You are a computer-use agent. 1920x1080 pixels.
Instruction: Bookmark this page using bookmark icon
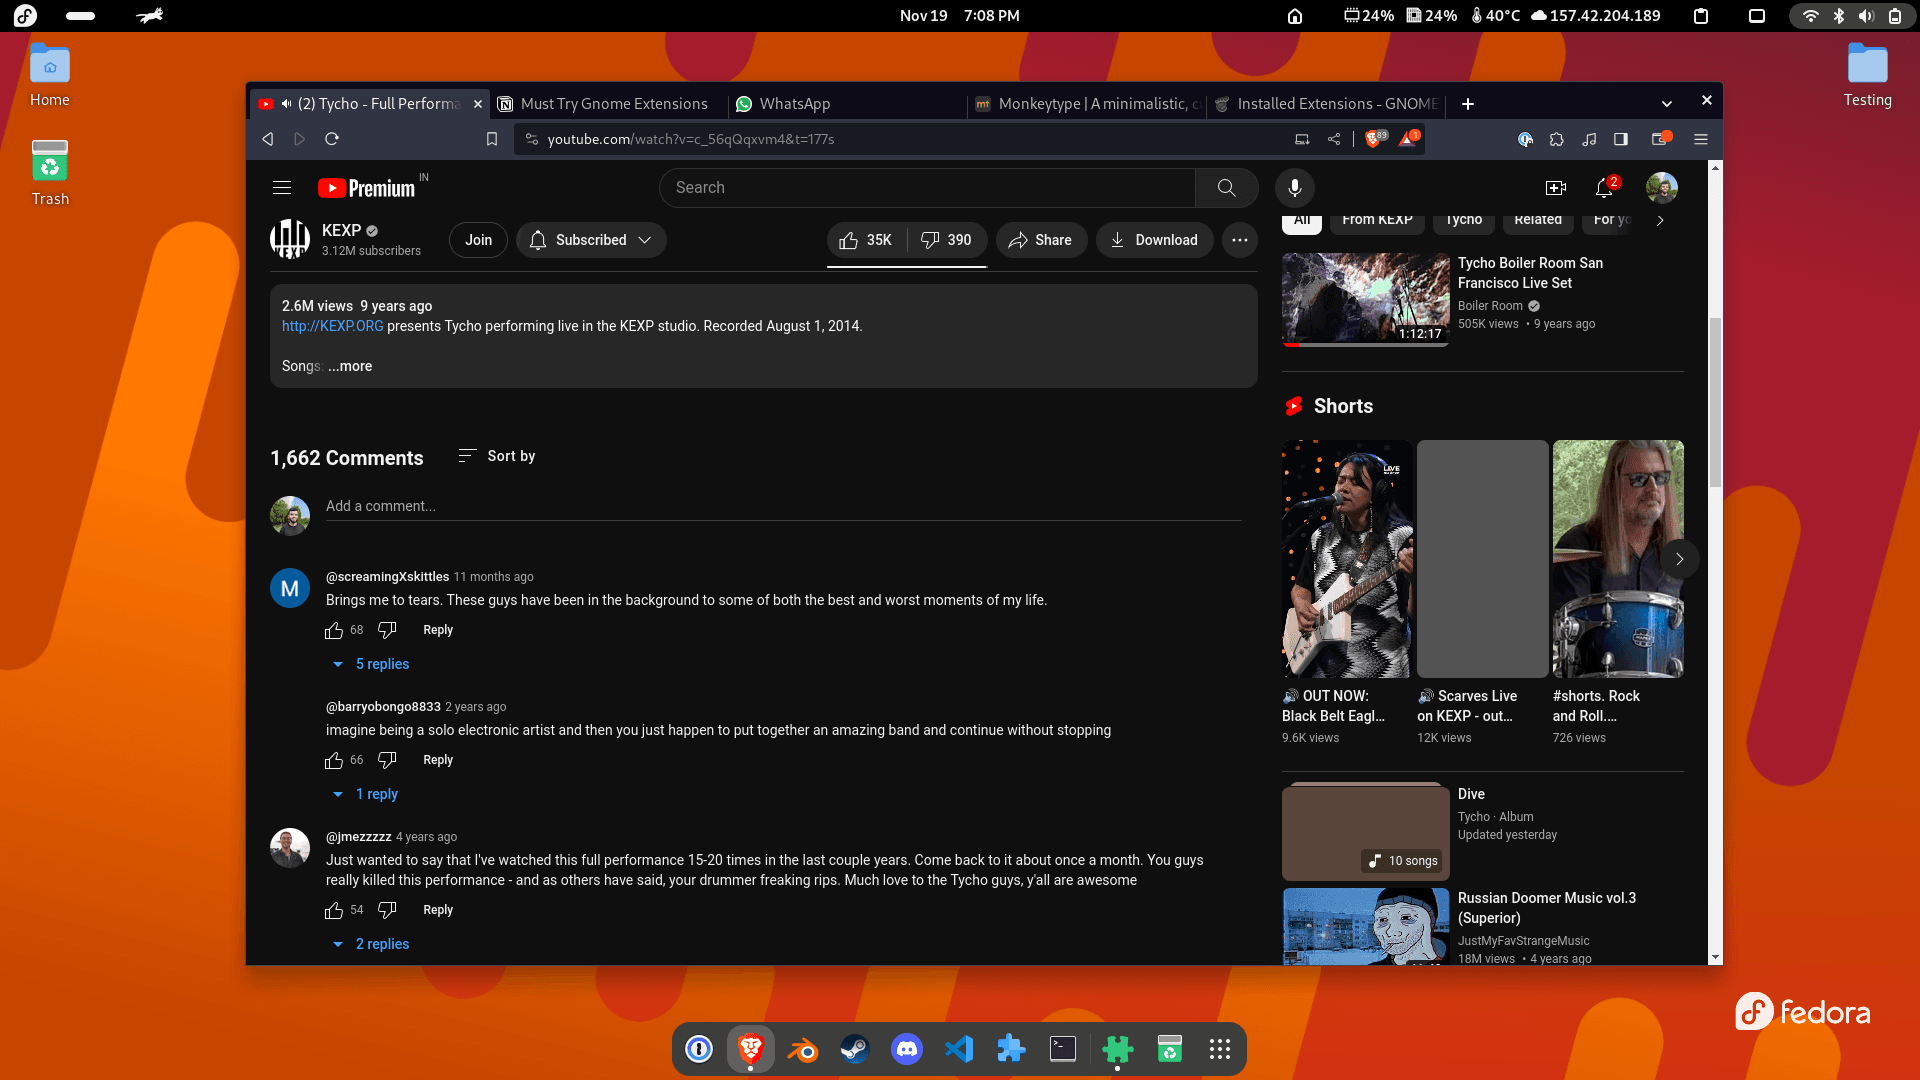click(x=492, y=139)
